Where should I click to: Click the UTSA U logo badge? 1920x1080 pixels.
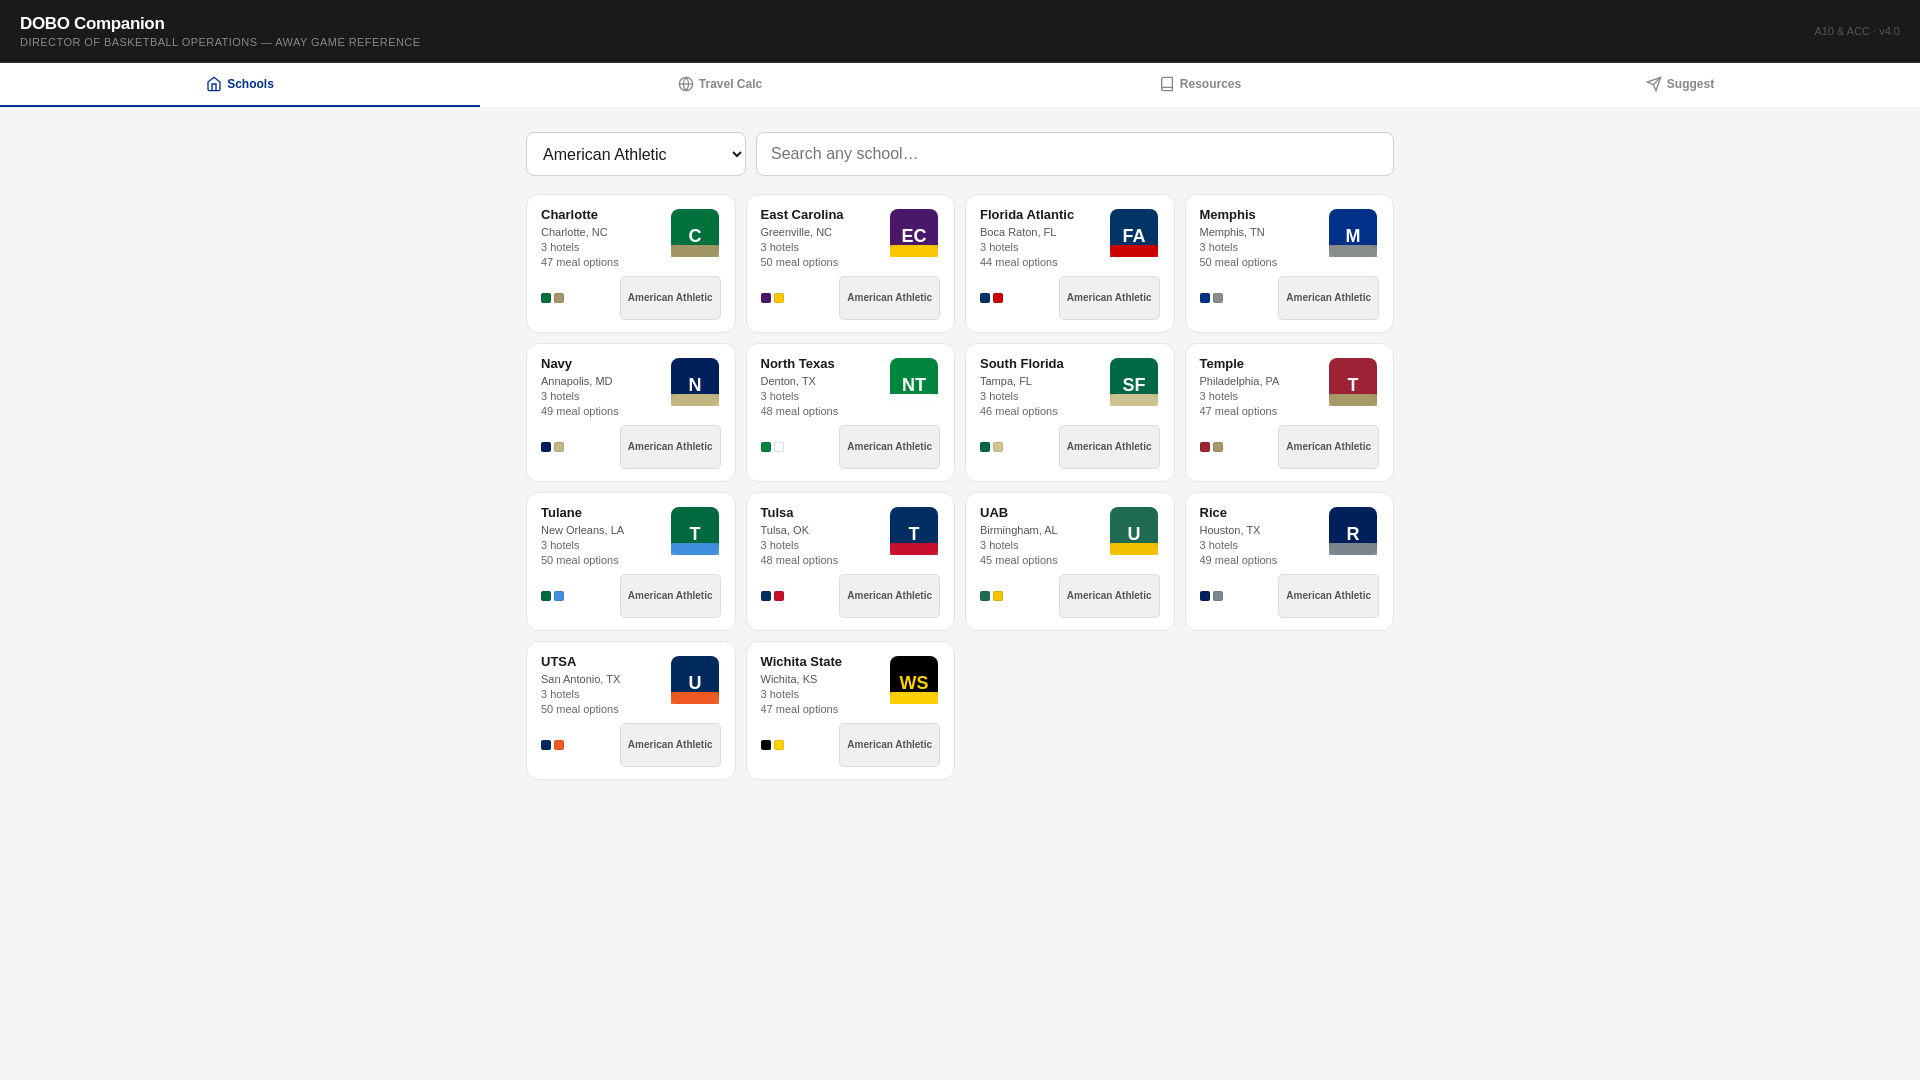(695, 680)
